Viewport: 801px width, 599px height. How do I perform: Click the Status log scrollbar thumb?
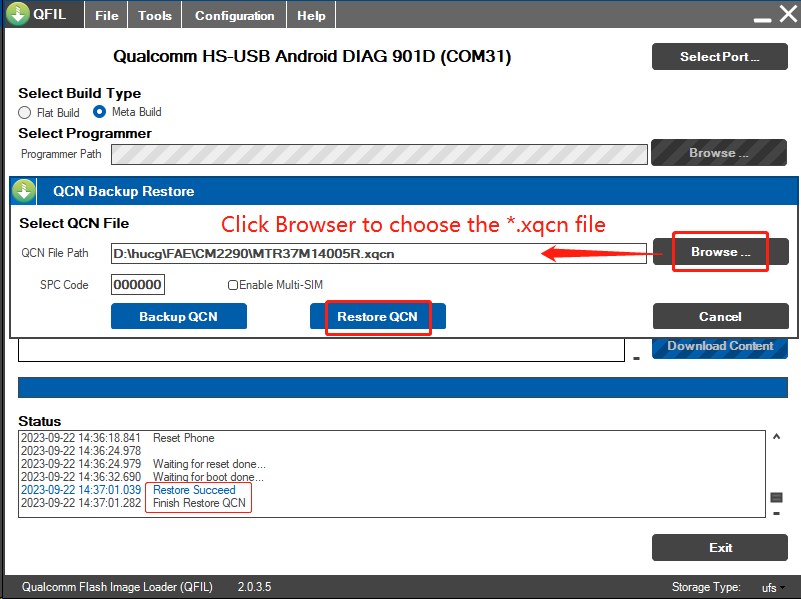[776, 497]
